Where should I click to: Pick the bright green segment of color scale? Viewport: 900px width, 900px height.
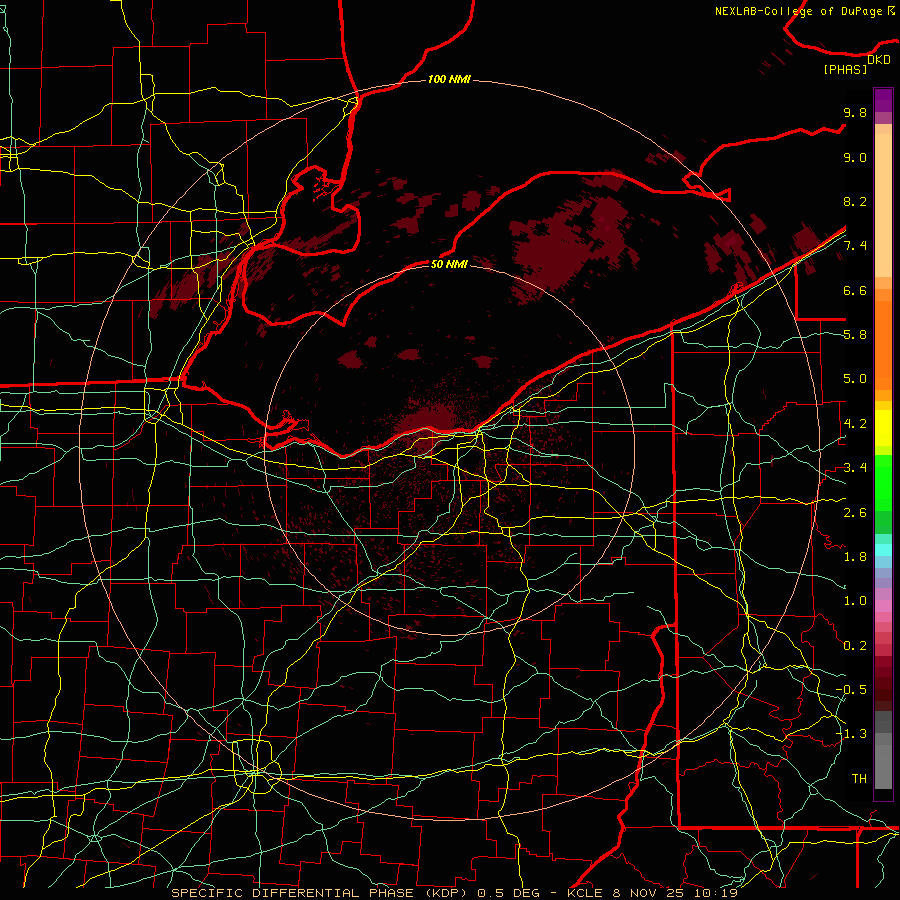click(883, 482)
